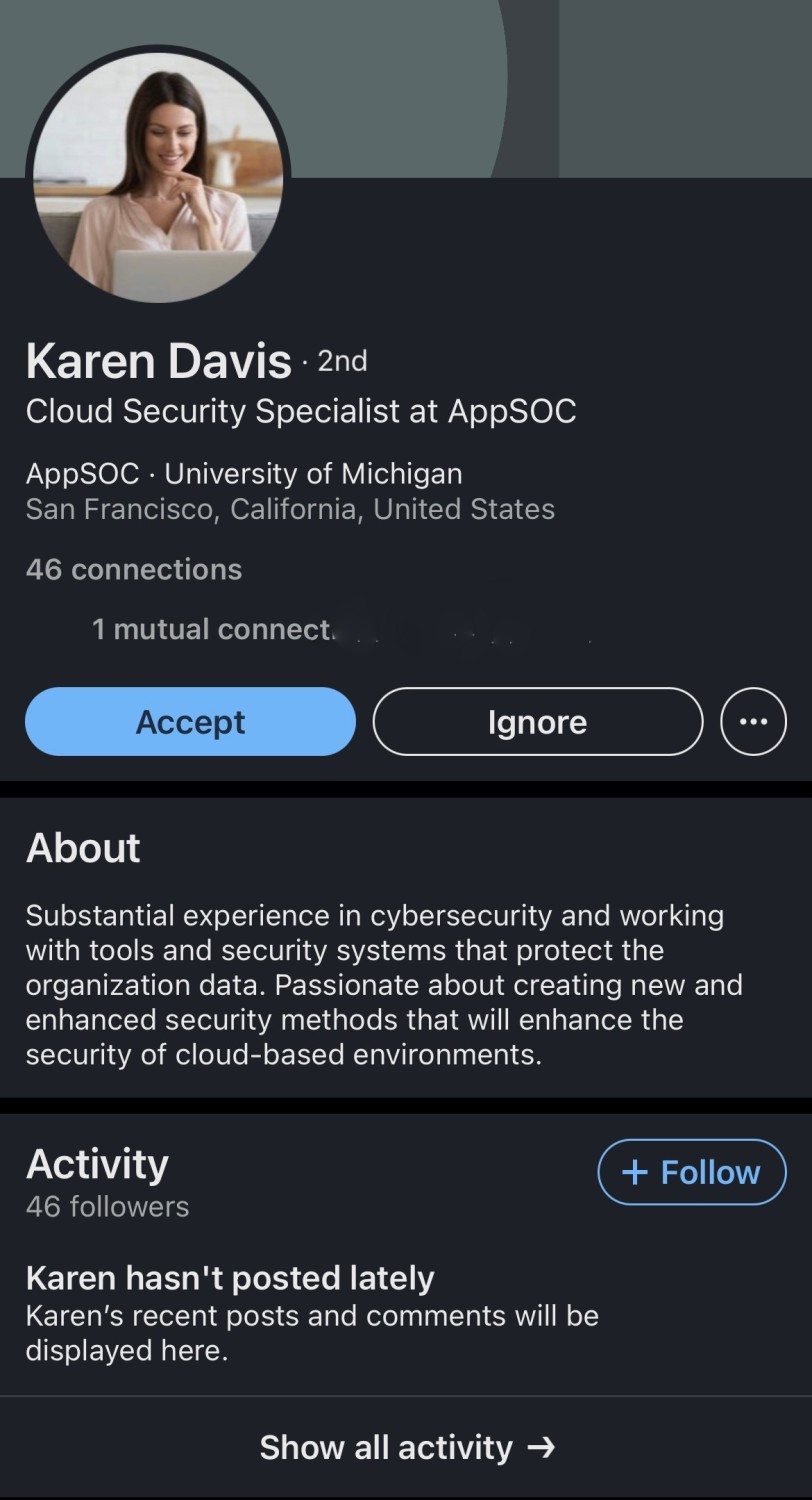Click the name Karen Davis

click(x=158, y=361)
